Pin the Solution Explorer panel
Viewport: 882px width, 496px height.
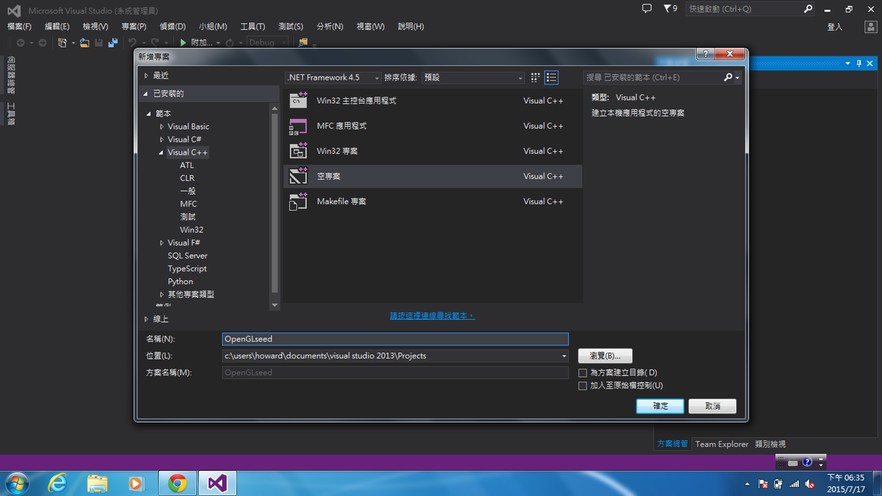858,64
